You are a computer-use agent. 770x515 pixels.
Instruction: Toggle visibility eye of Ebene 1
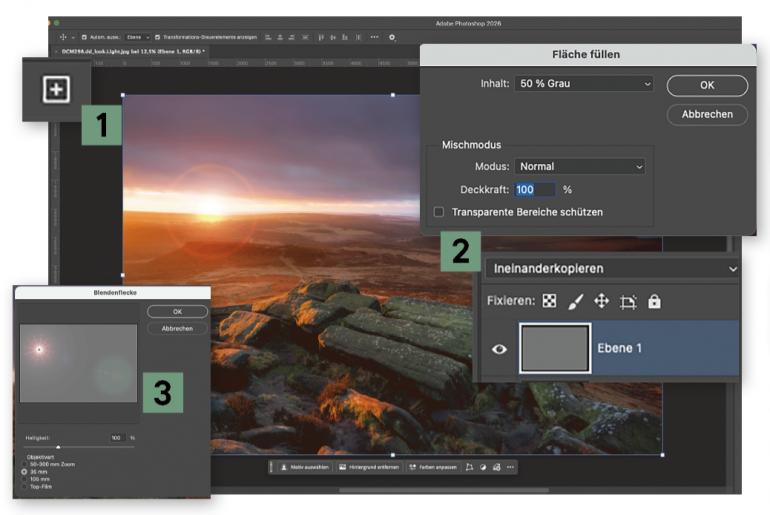pos(499,349)
